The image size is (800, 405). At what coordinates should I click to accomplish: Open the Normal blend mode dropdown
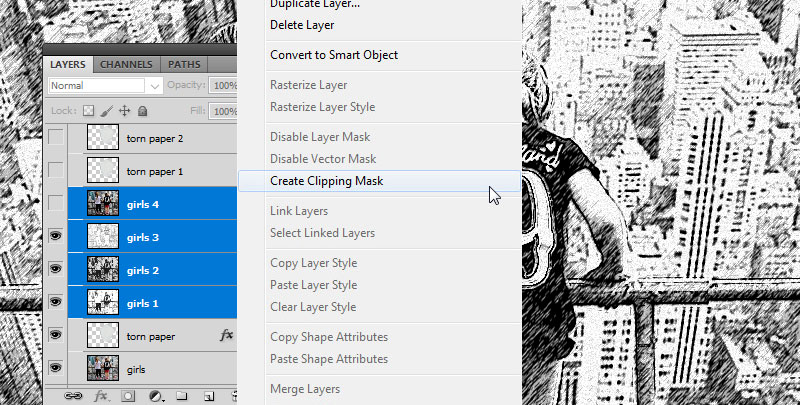[106, 86]
